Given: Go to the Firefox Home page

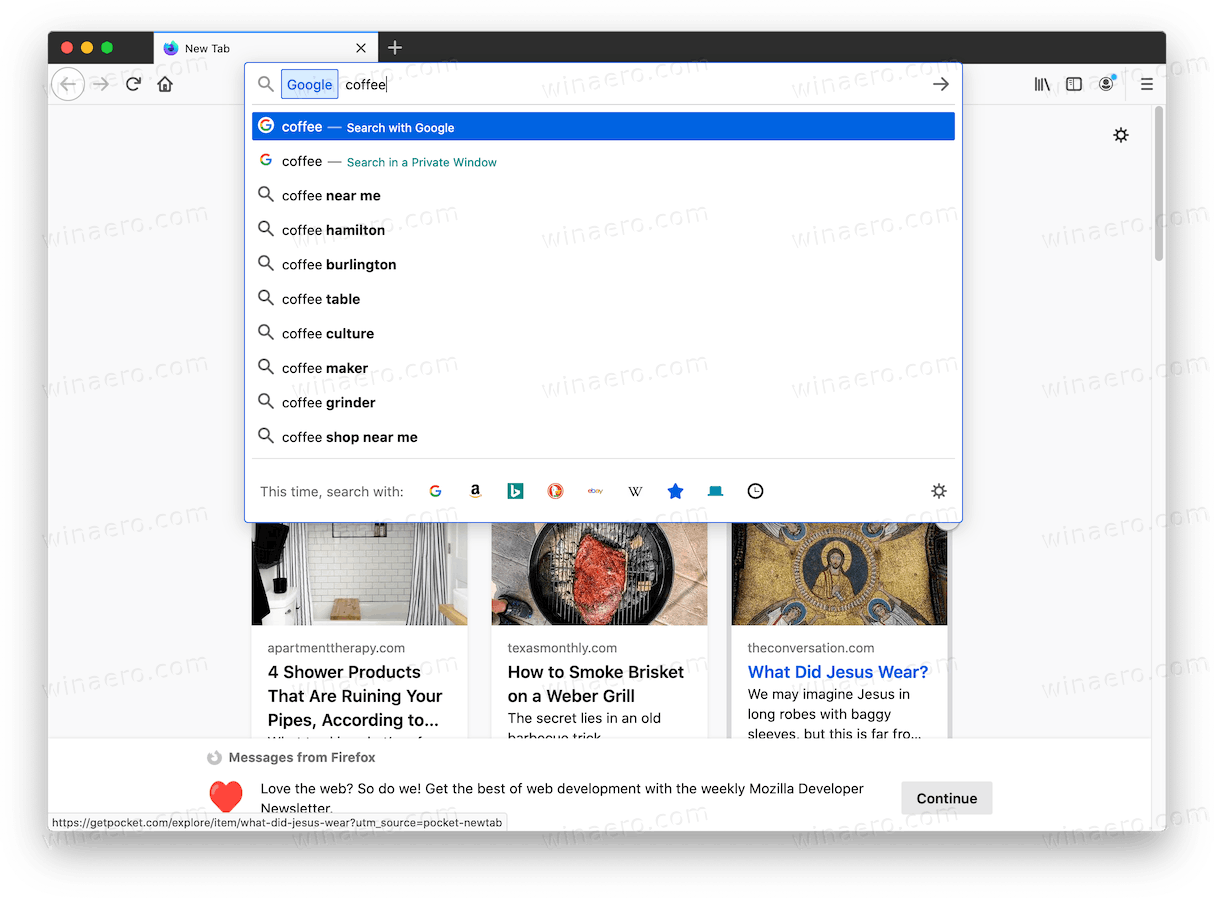Looking at the screenshot, I should point(165,85).
